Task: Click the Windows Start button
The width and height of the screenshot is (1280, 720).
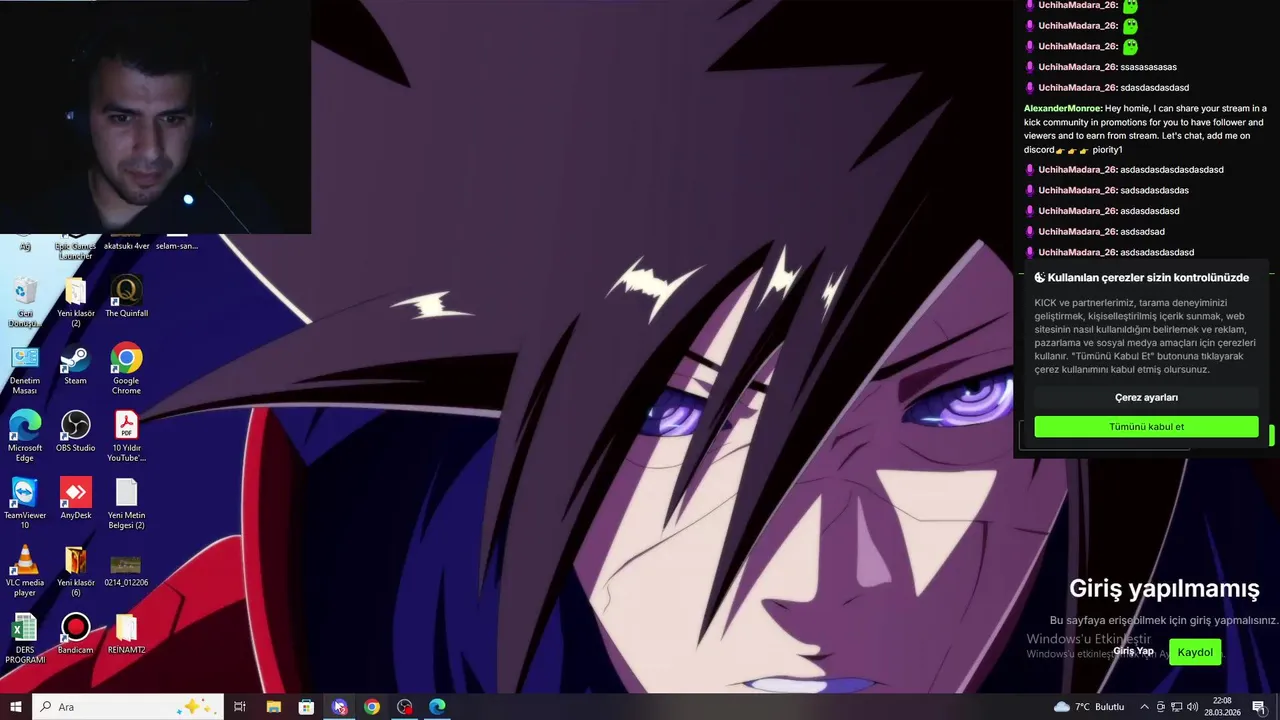Action: tap(16, 707)
